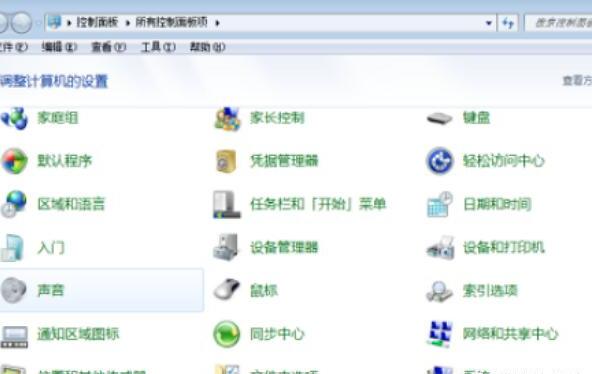Click the forward navigation button

click(x=21, y=23)
